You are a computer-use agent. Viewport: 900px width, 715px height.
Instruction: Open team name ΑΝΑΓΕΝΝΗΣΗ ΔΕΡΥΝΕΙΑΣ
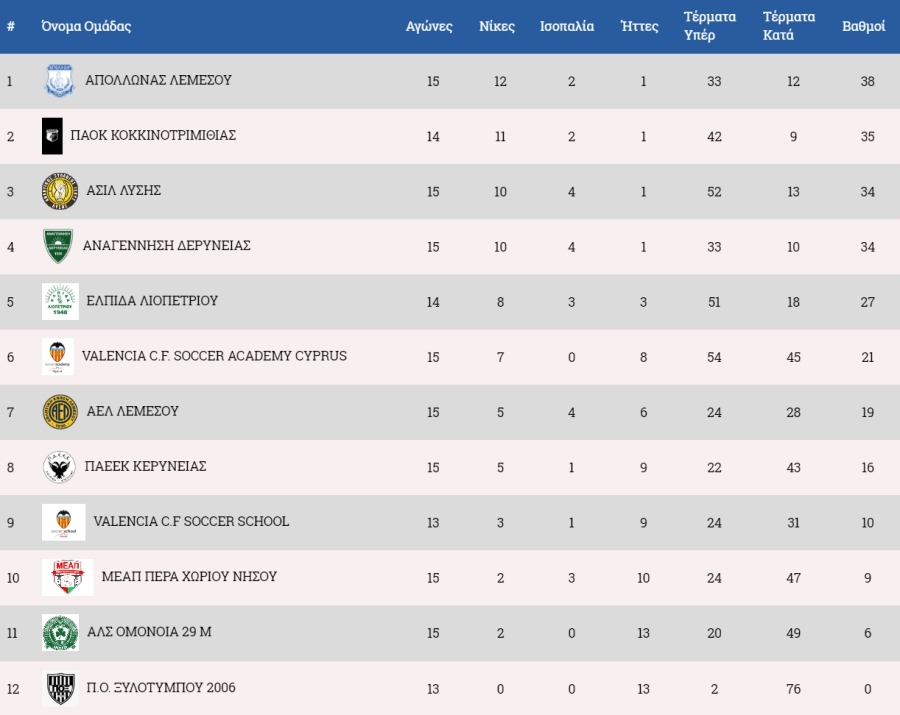pos(166,246)
